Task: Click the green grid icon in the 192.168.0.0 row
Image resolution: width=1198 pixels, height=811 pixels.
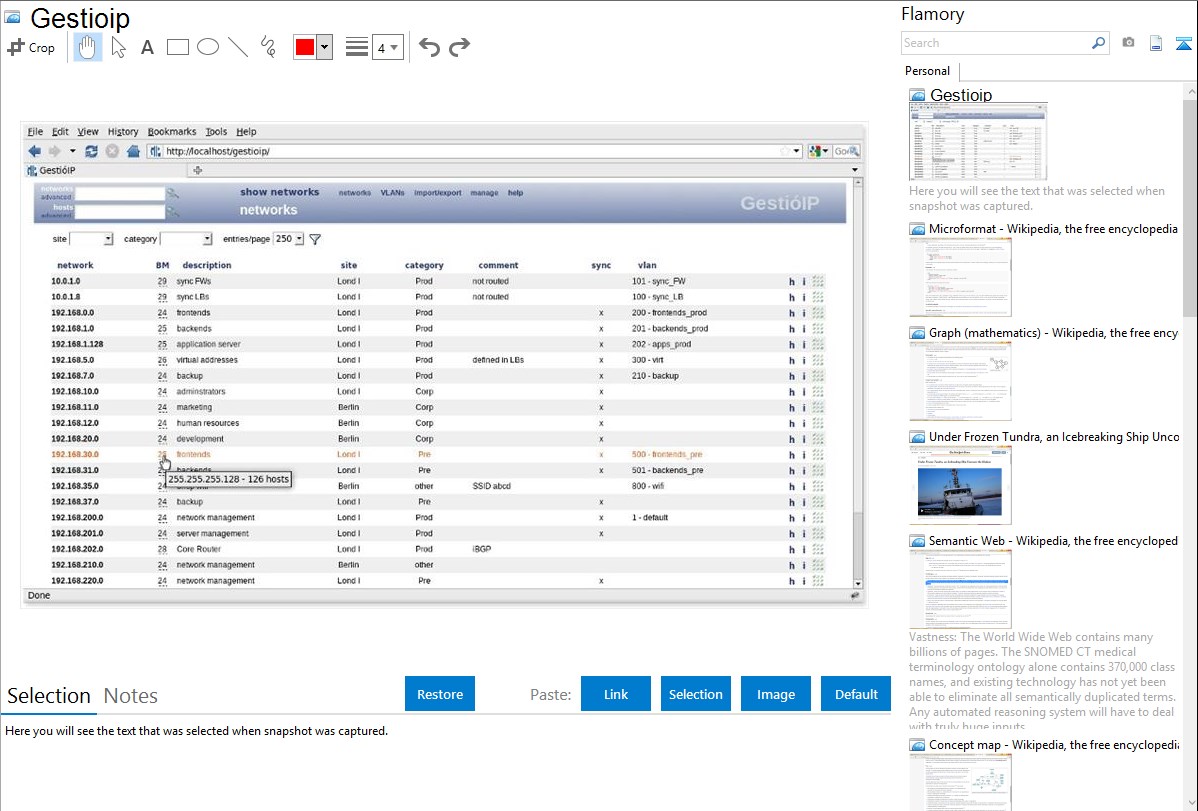Action: tap(818, 313)
